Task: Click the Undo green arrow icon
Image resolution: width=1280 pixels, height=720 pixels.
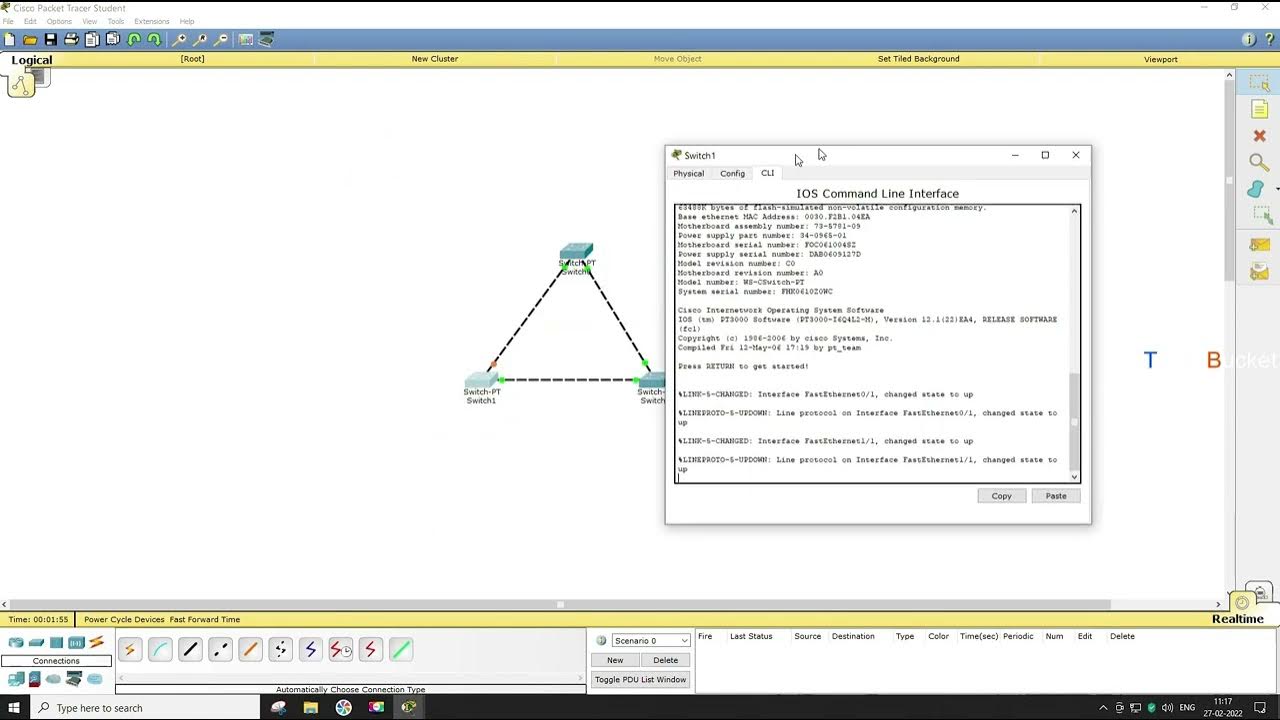Action: (x=134, y=39)
